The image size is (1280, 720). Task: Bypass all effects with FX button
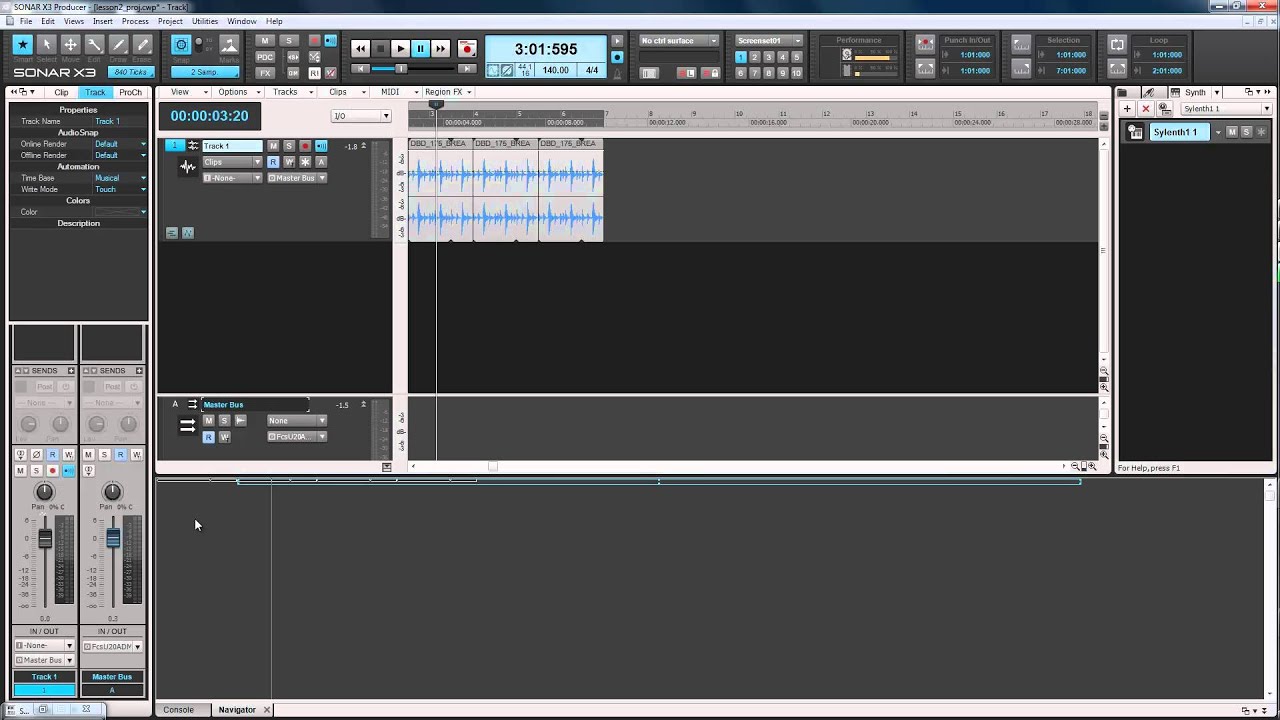pyautogui.click(x=265, y=73)
